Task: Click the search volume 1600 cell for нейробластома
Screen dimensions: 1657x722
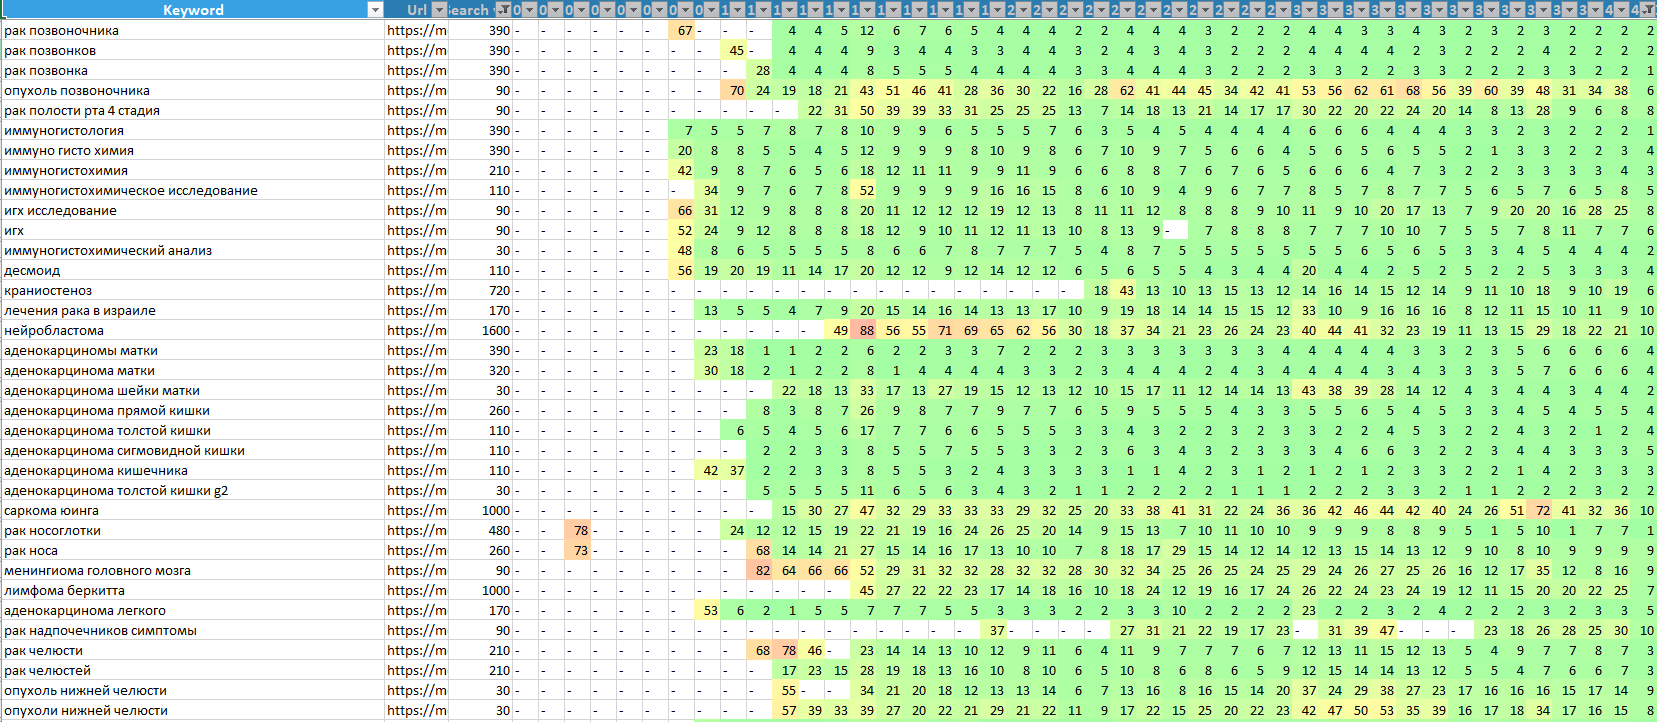Action: [x=496, y=331]
